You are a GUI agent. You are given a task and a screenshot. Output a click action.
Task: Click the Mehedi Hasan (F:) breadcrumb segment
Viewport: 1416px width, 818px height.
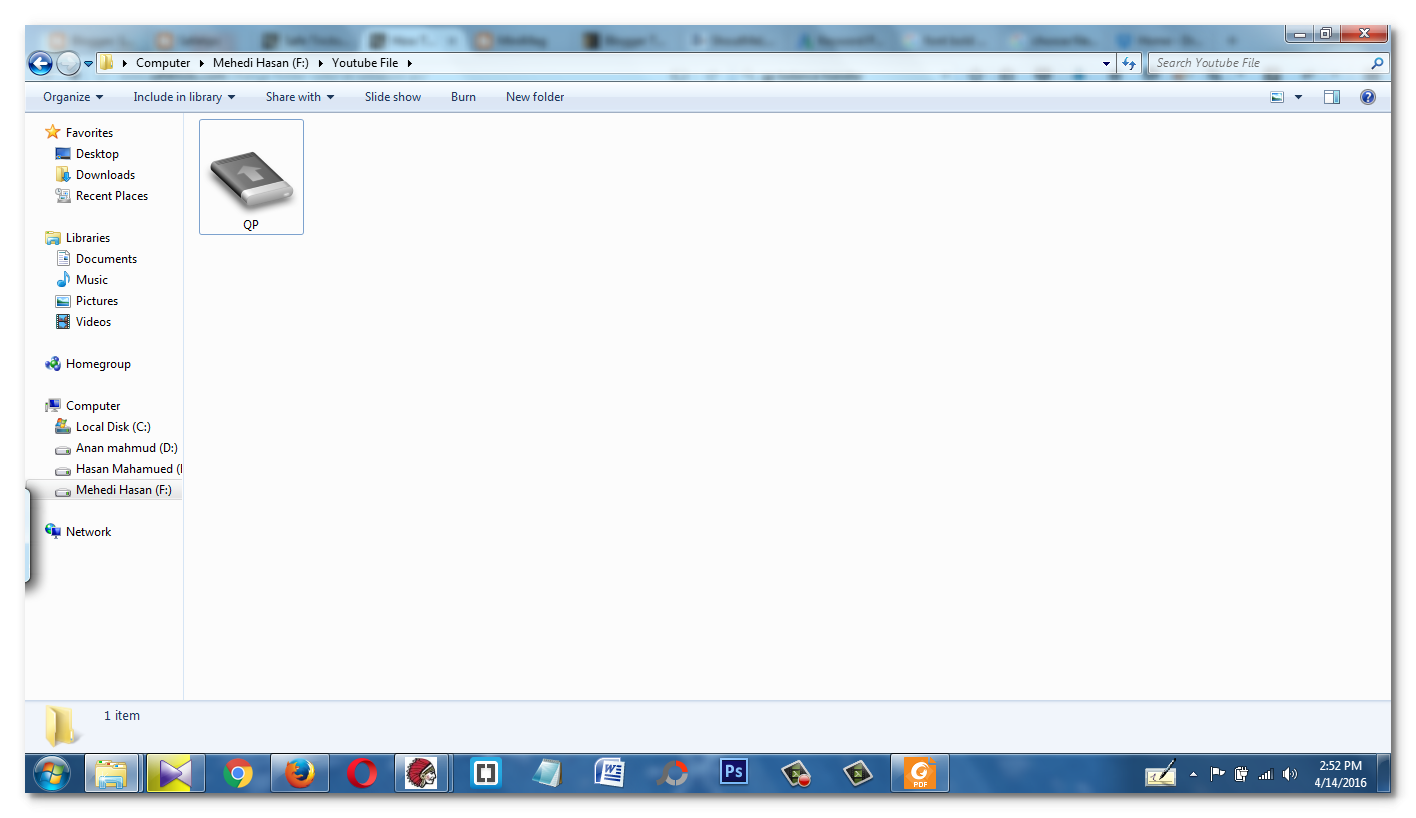pyautogui.click(x=263, y=63)
